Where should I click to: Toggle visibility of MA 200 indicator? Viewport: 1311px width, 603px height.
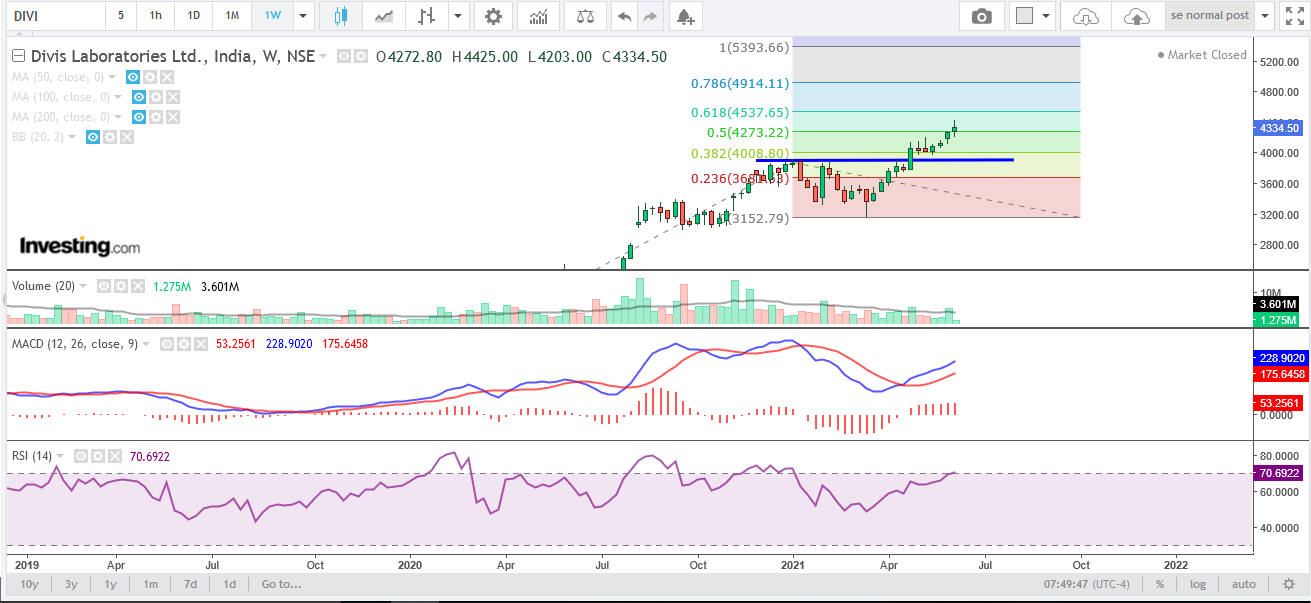(138, 117)
